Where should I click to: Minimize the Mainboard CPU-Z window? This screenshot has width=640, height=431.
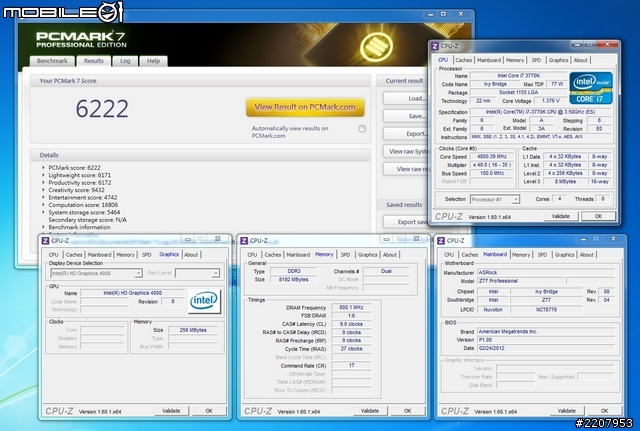pos(583,239)
